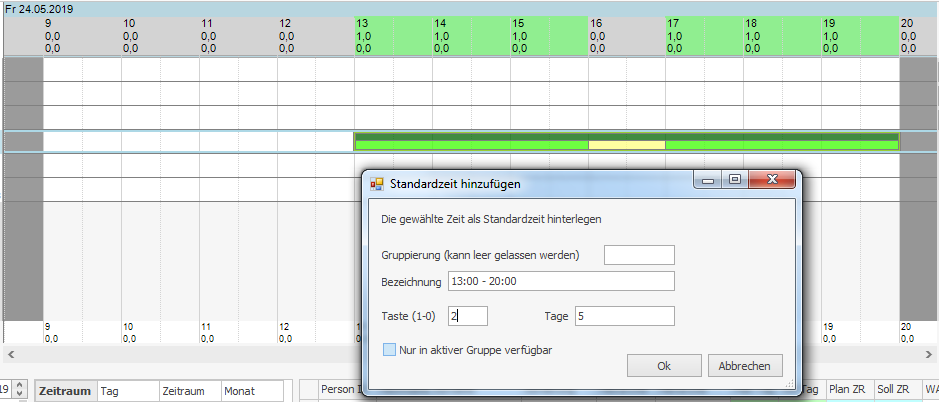Image resolution: width=939 pixels, height=402 pixels.
Task: Click the yellow break segment in schedule bar
Action: tap(626, 145)
